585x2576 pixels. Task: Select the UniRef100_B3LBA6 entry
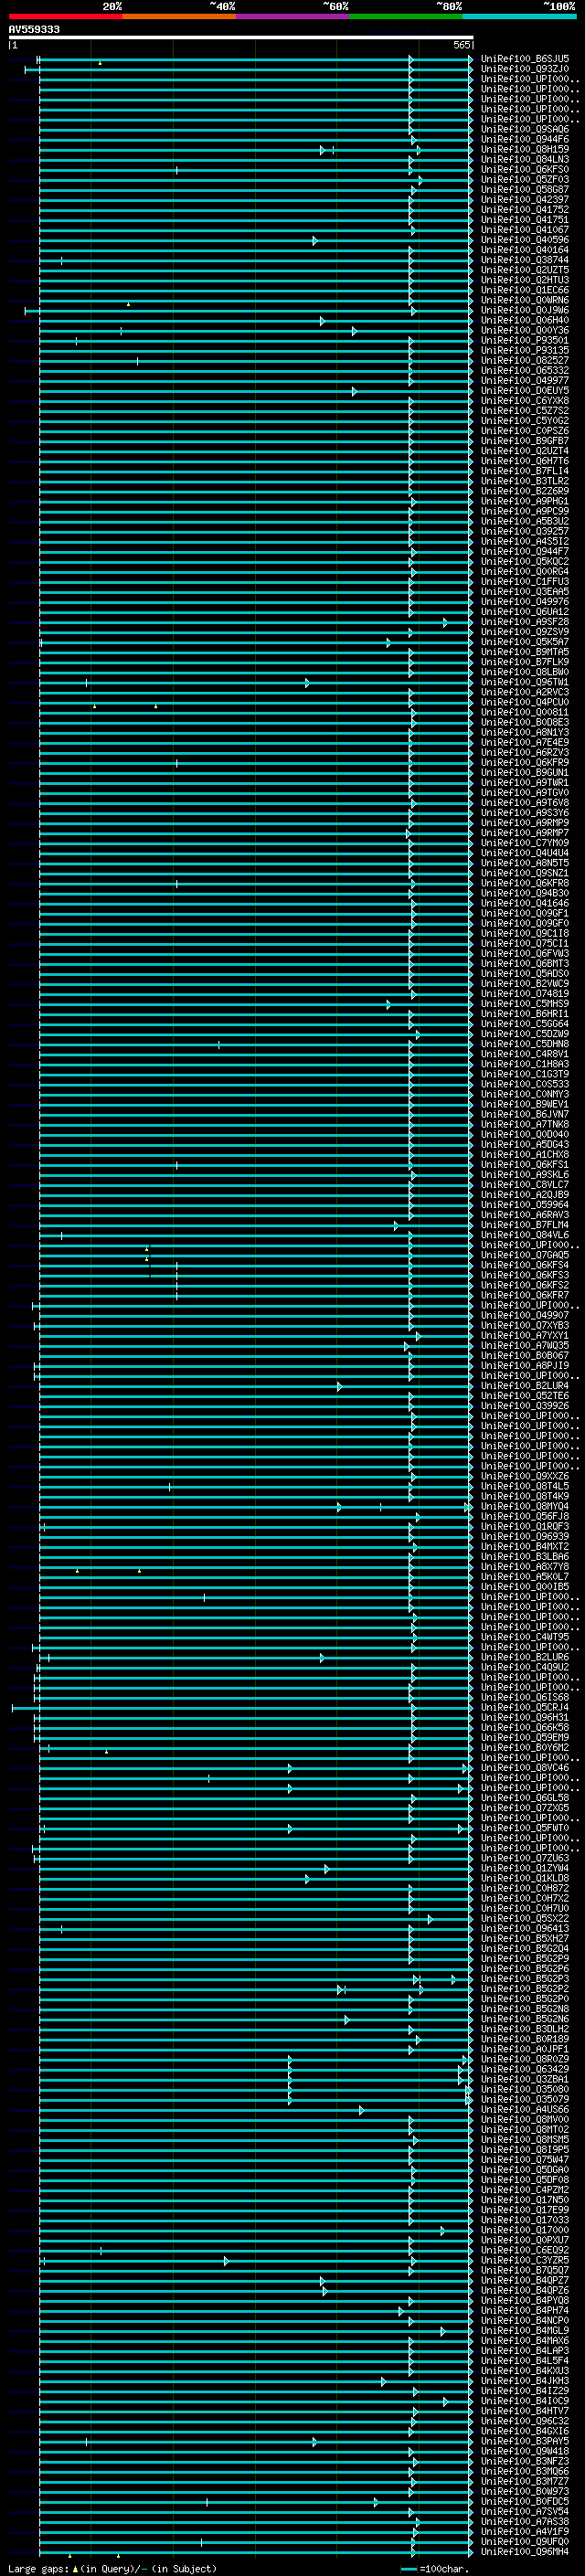tap(525, 1556)
